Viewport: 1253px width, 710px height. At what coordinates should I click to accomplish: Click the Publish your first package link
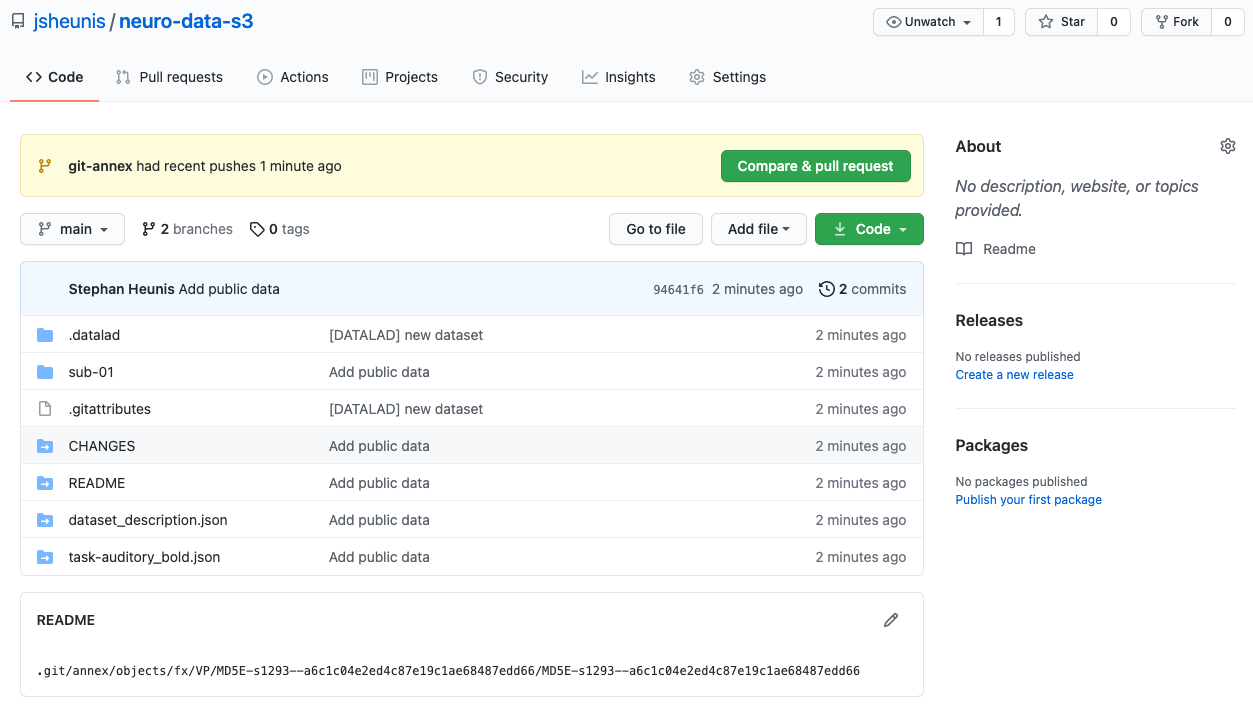(x=1028, y=499)
